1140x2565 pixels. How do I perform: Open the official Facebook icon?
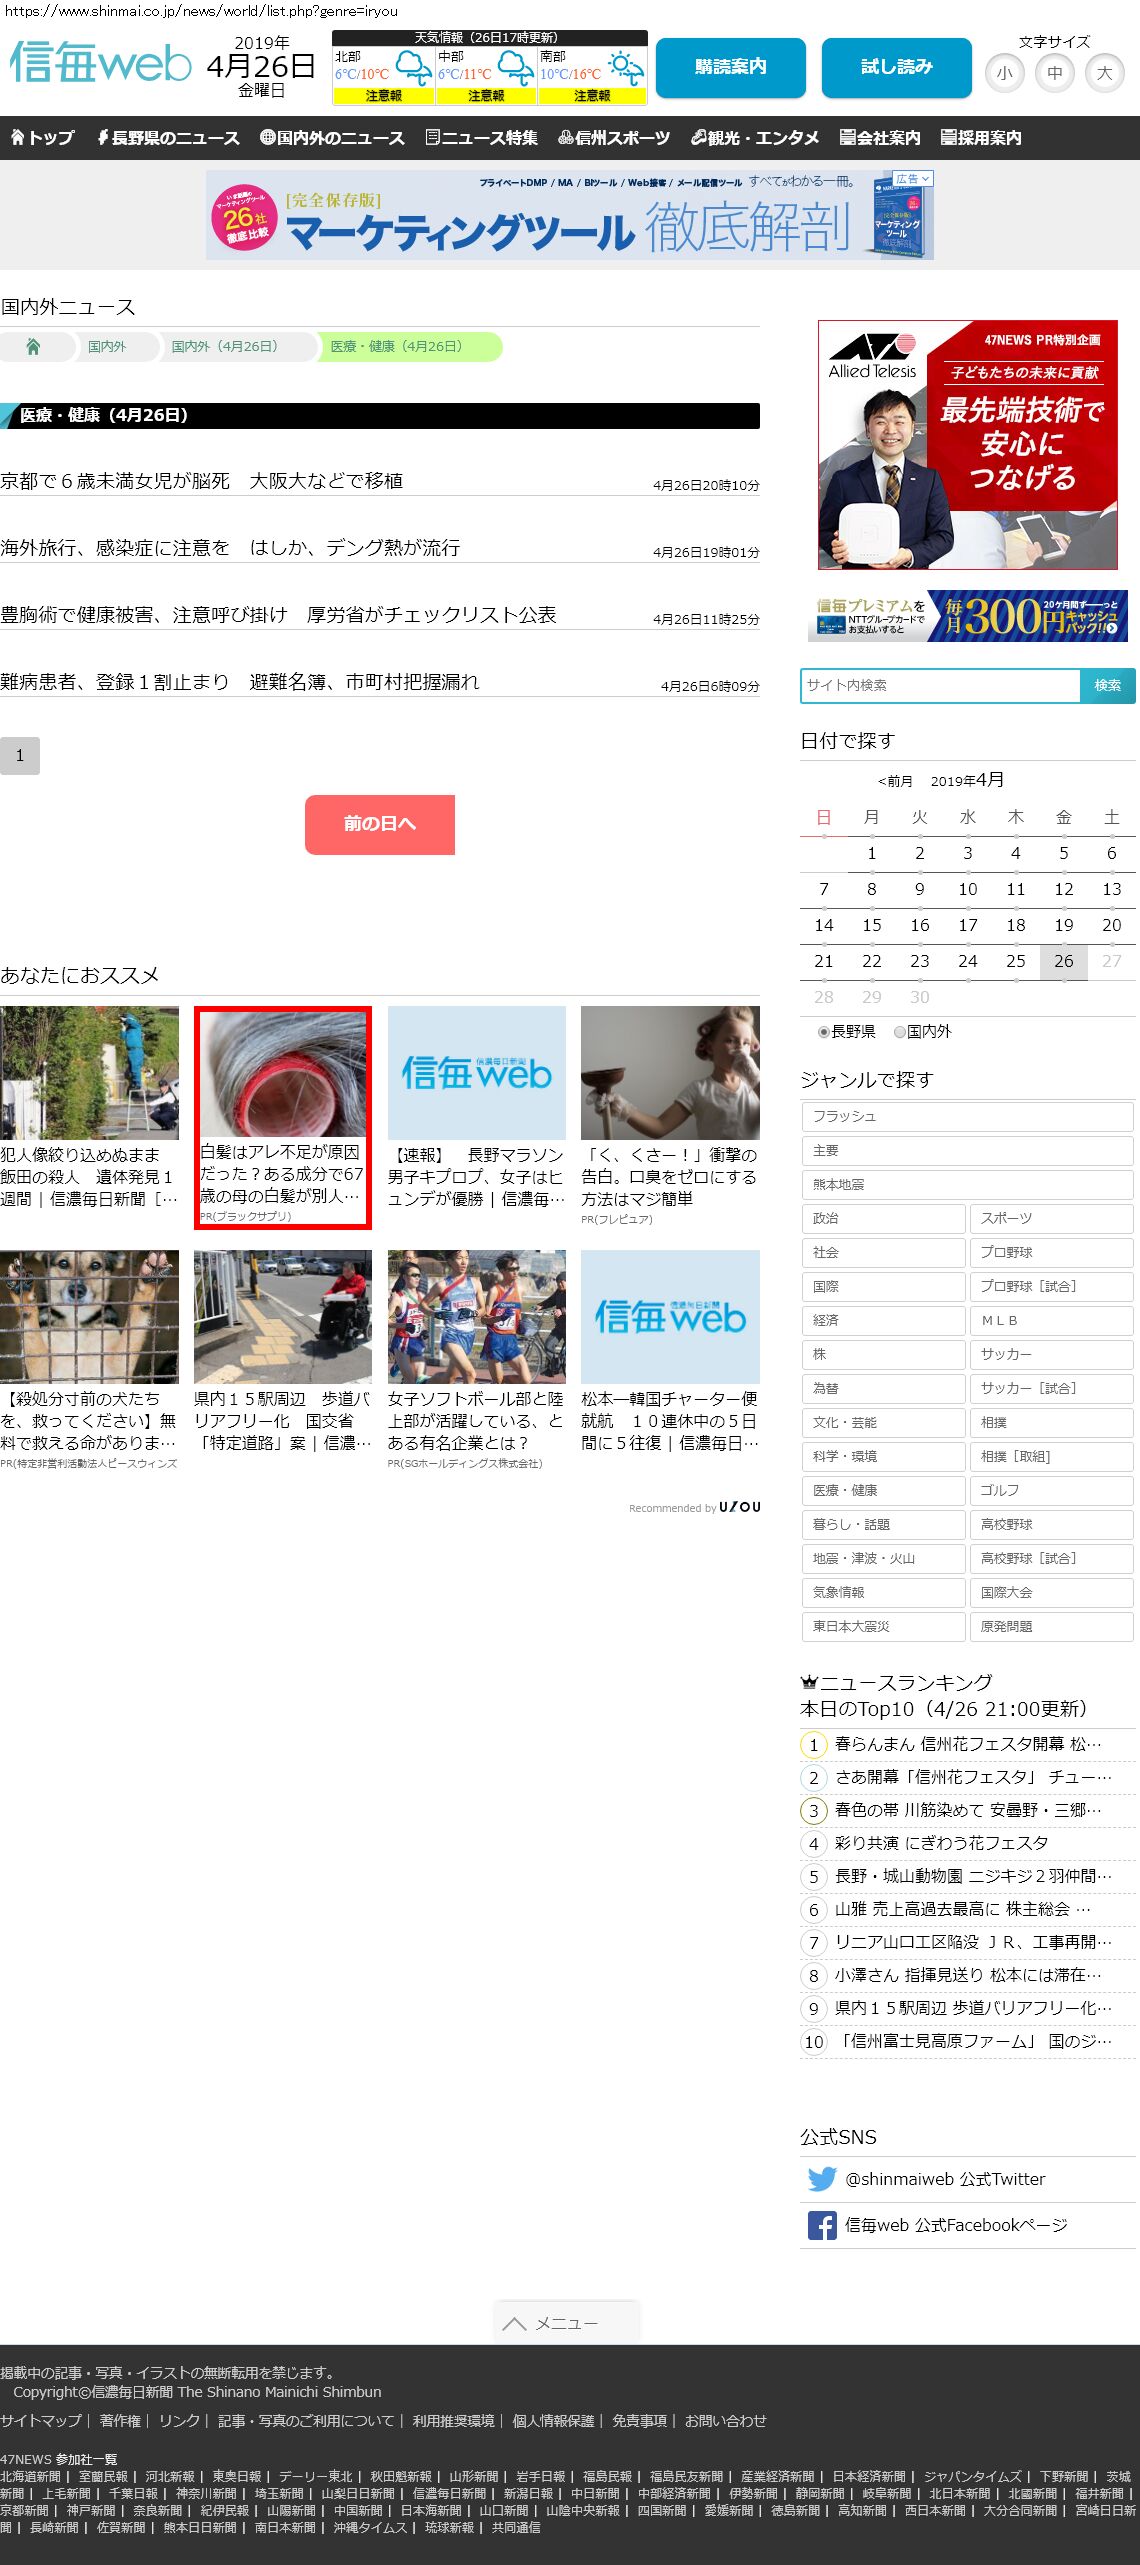click(x=821, y=2225)
